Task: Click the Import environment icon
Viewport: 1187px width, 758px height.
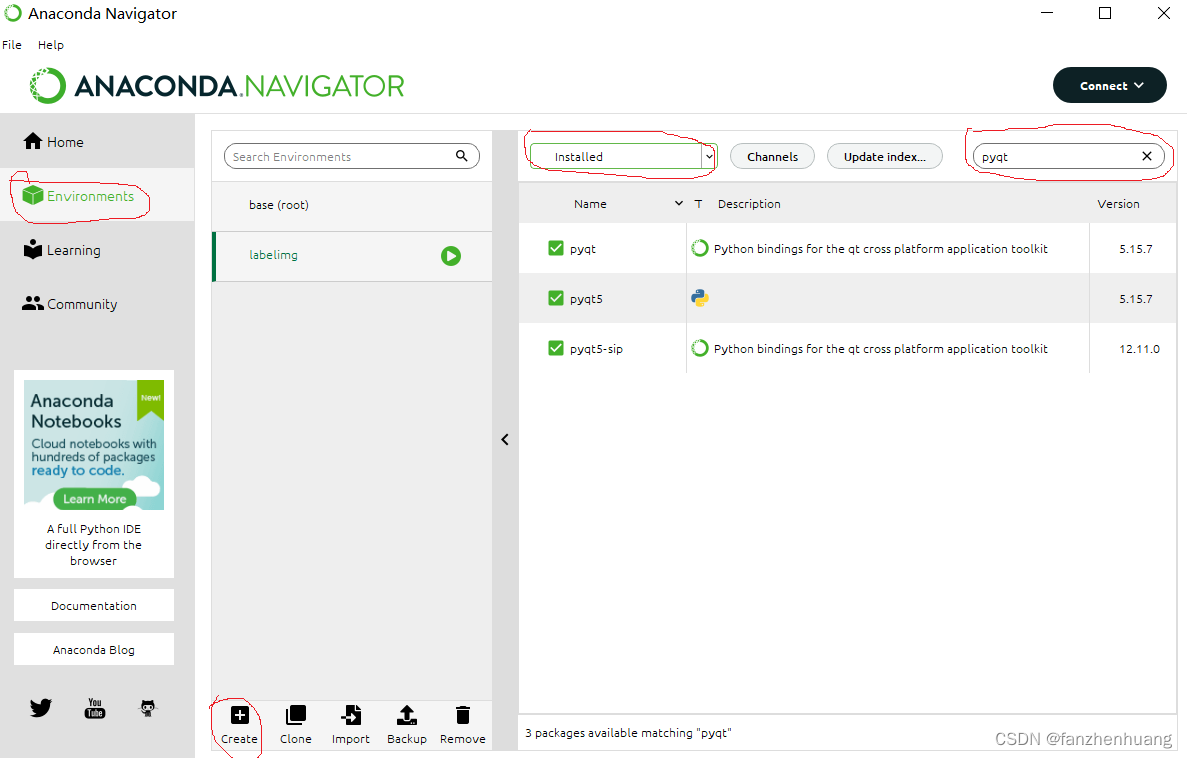Action: [x=350, y=715]
